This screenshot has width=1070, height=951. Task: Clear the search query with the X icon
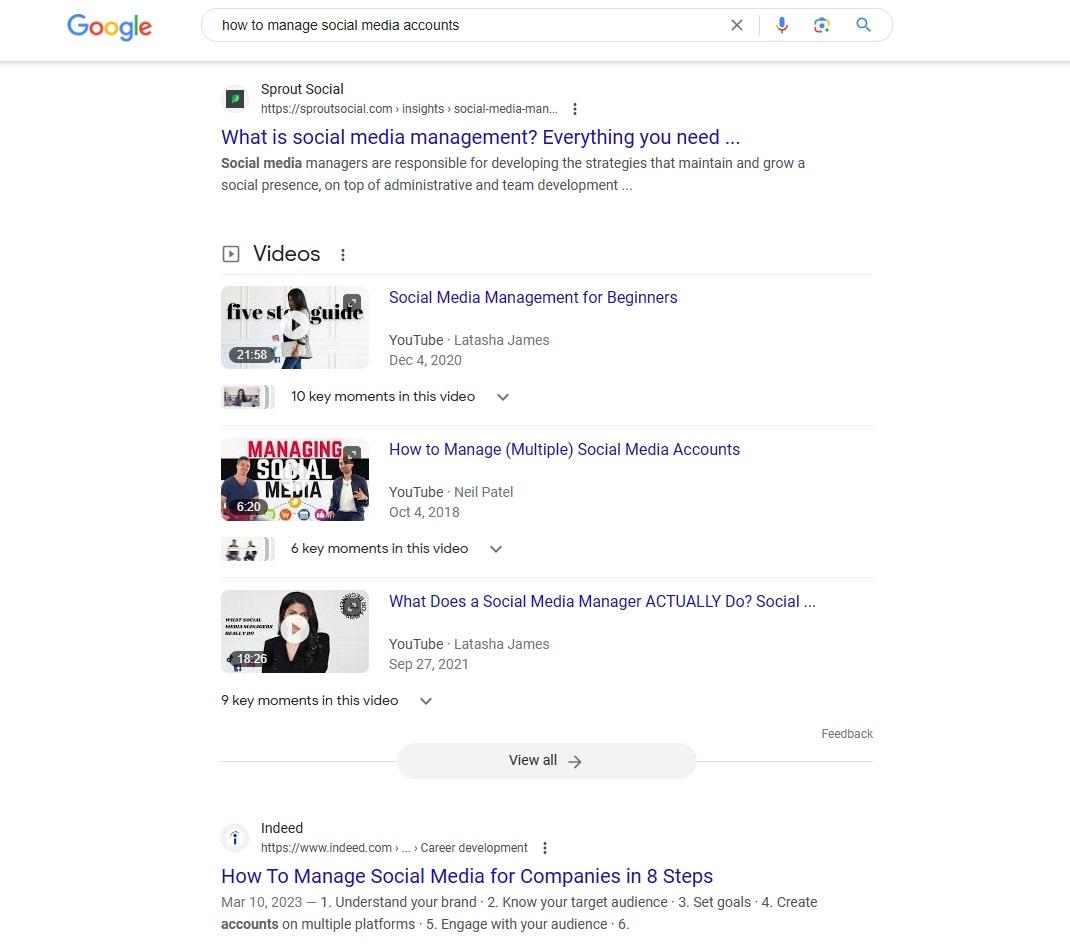[736, 25]
